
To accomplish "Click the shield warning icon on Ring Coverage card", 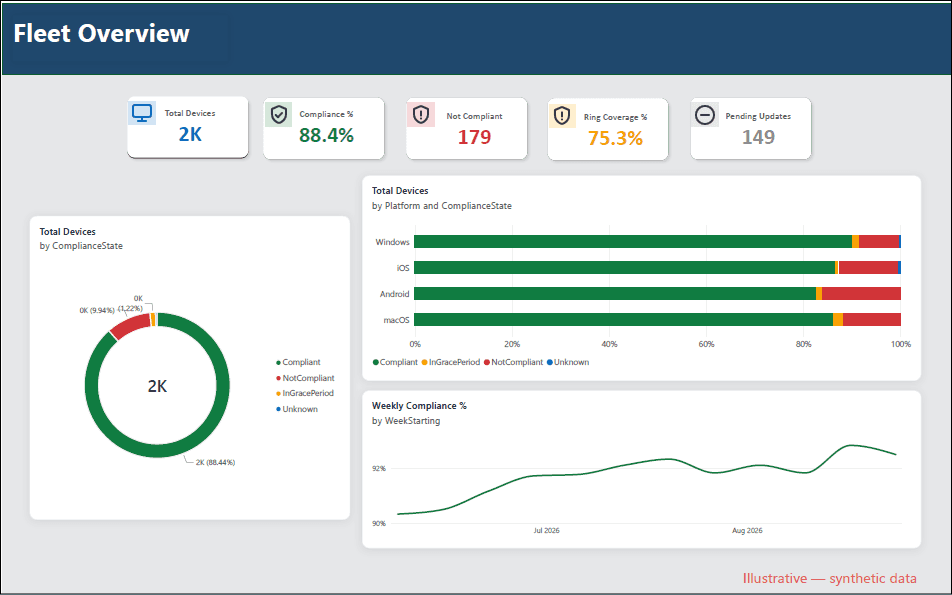I will tap(562, 115).
